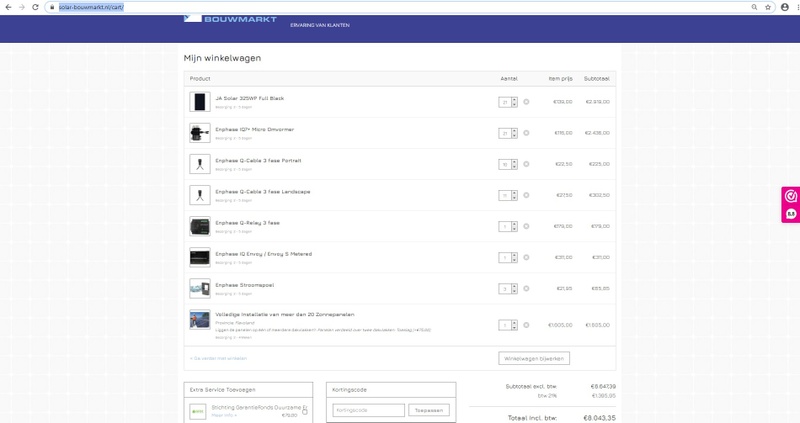The image size is (800, 423).
Task: Click the Stichting Garantiefonds logo thumbnail
Action: pyautogui.click(x=197, y=411)
